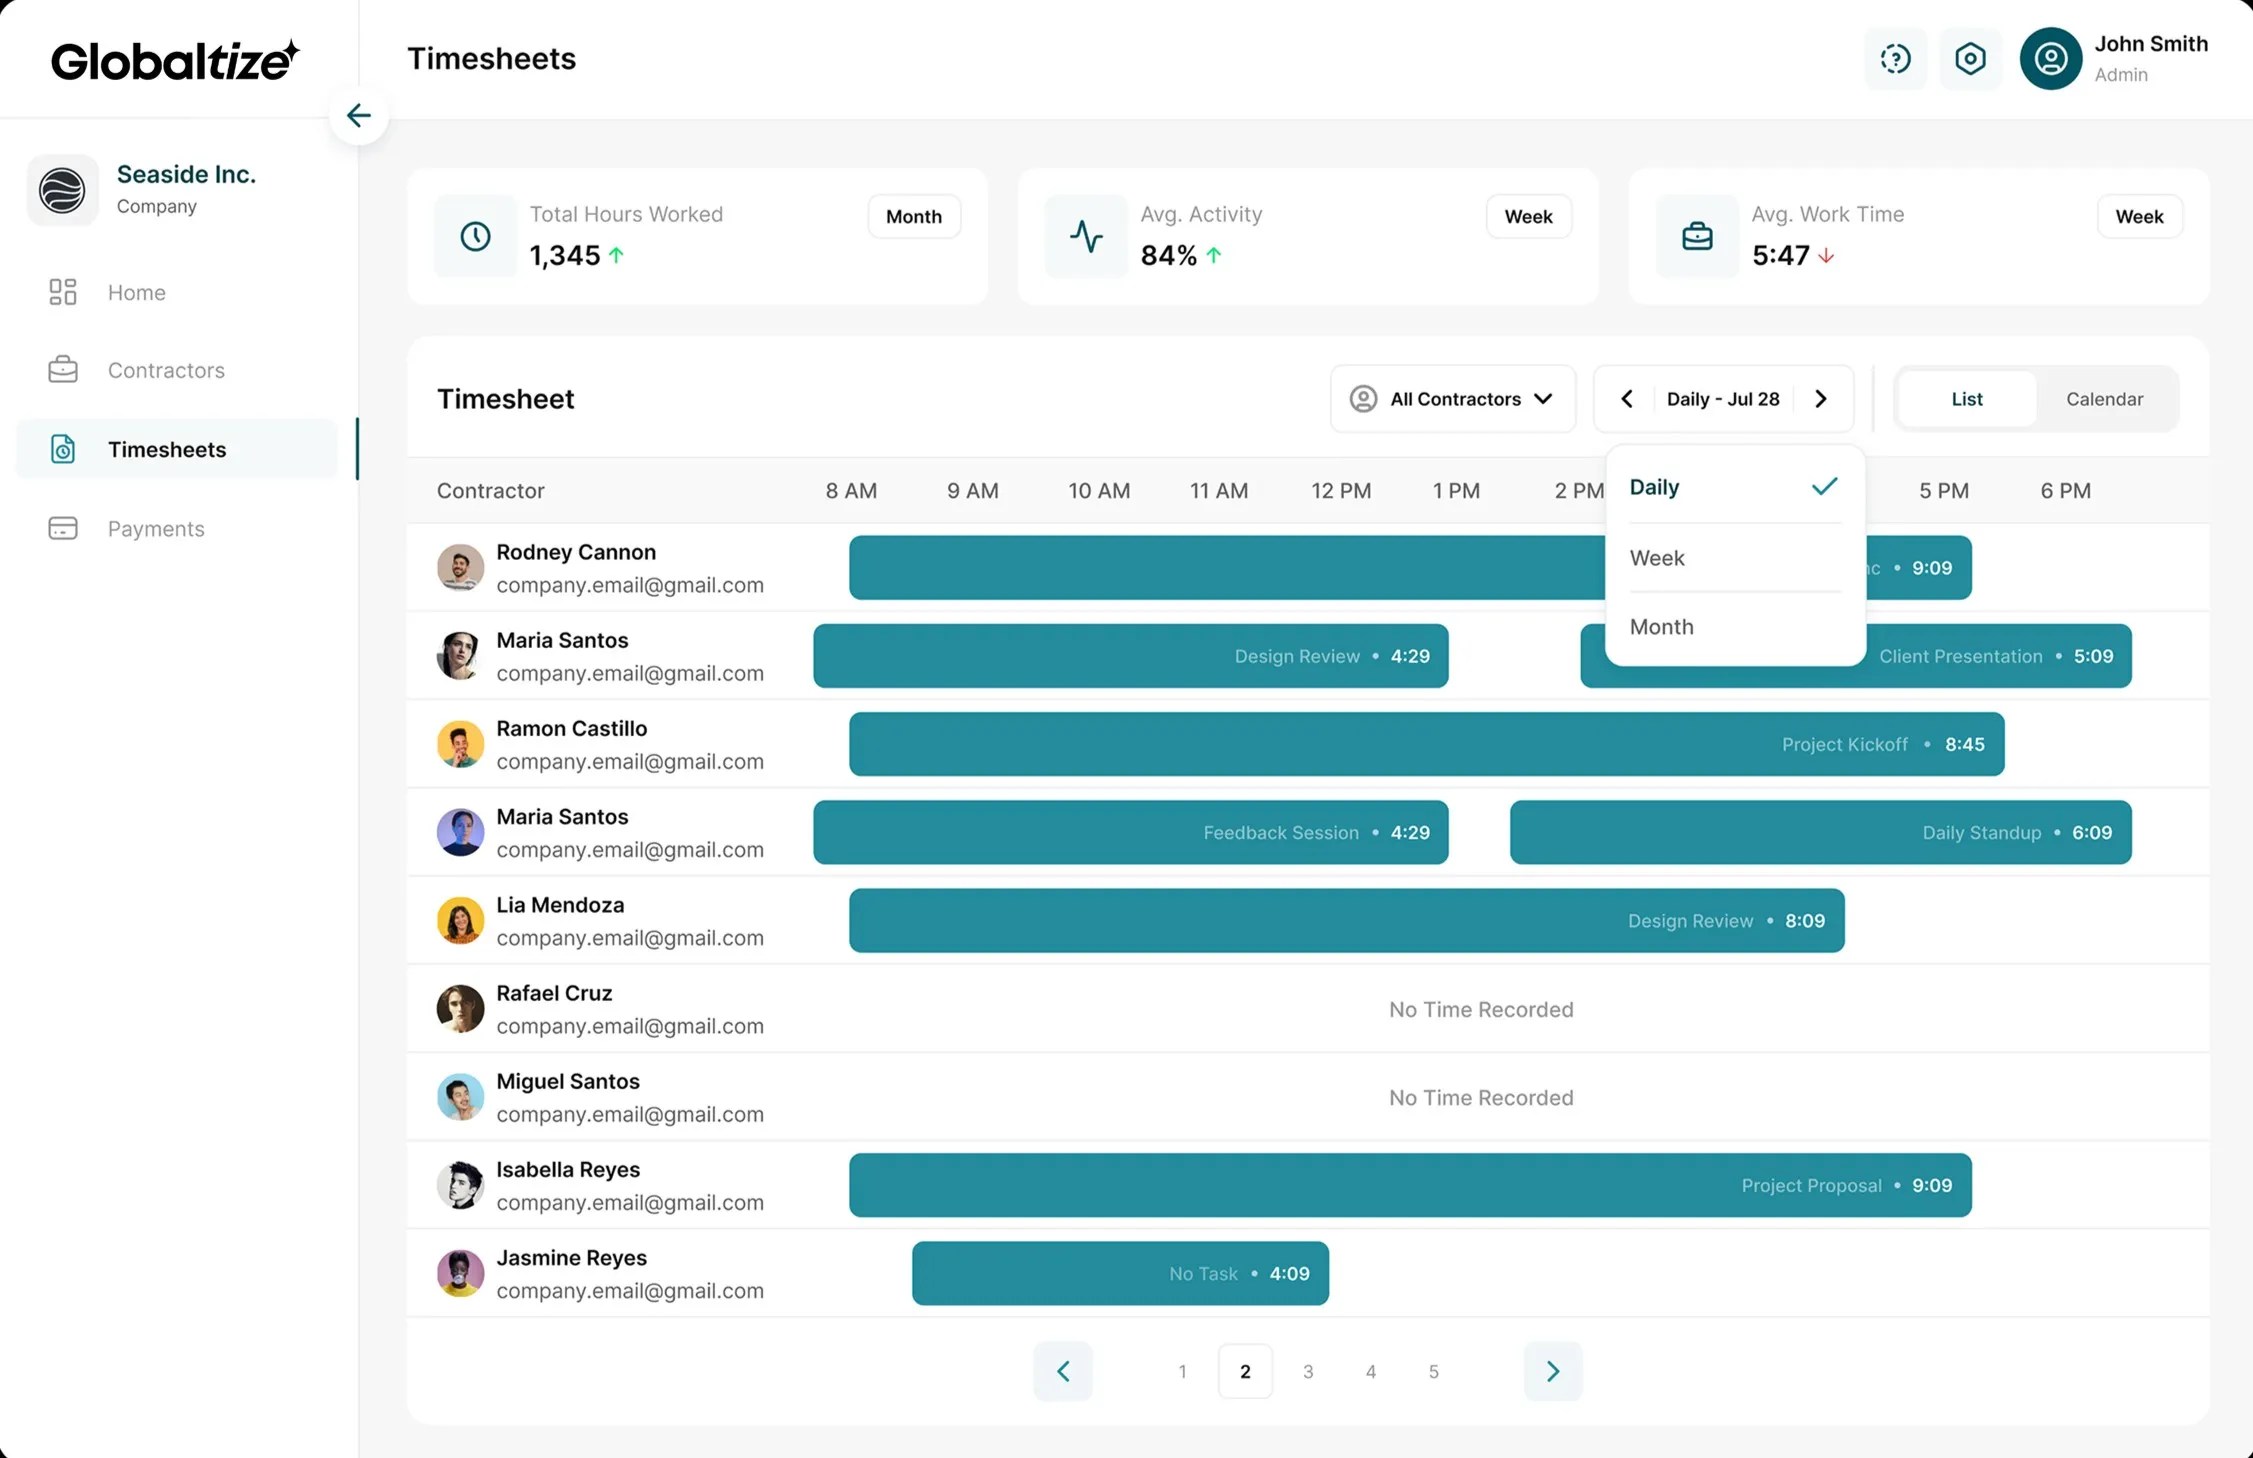Select List view toggle
Viewport: 2253px width, 1458px height.
click(1966, 399)
